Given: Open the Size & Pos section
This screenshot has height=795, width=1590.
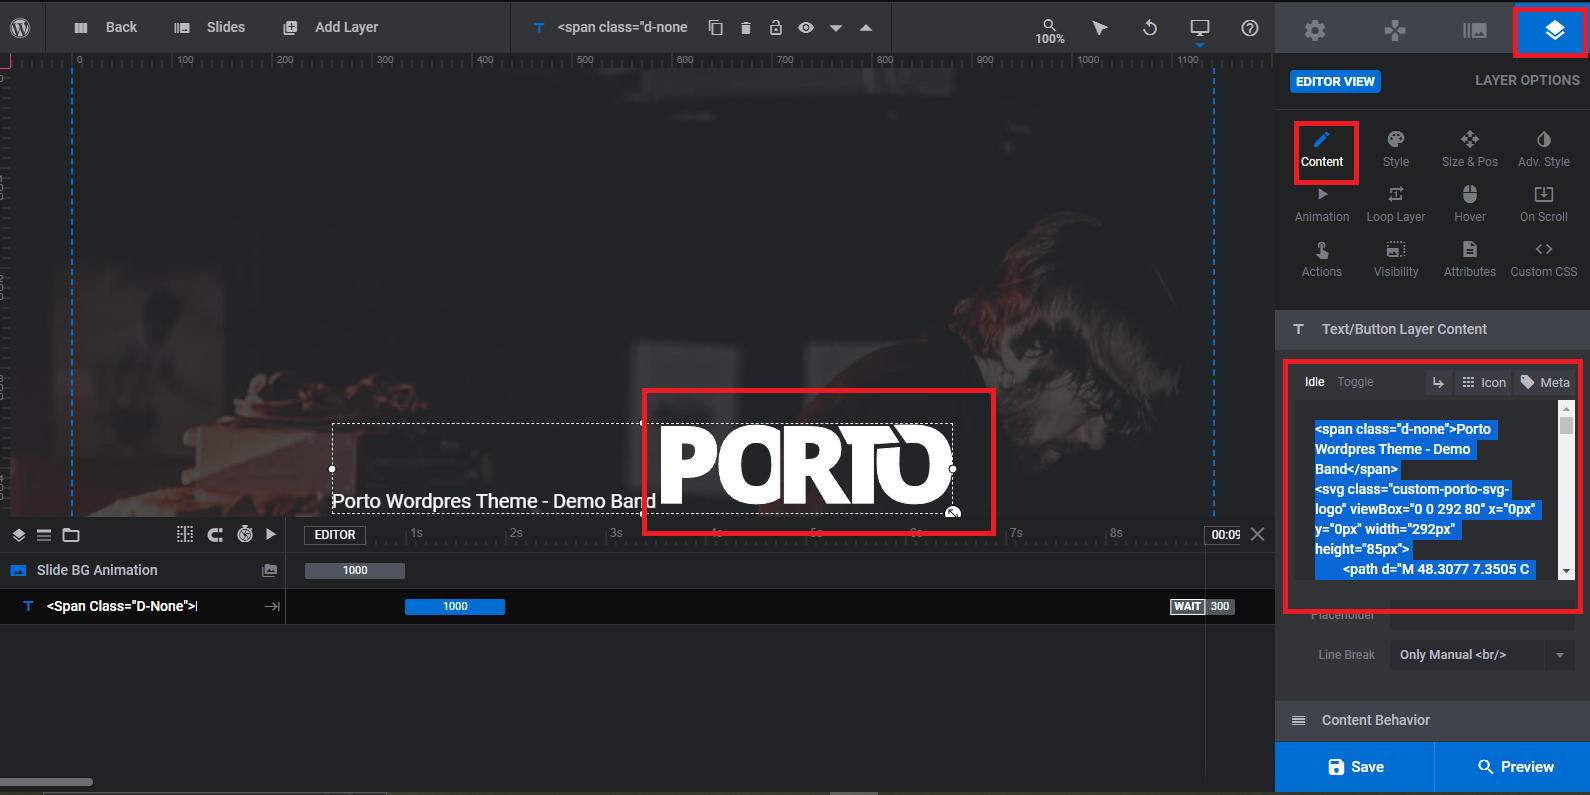Looking at the screenshot, I should [x=1470, y=150].
